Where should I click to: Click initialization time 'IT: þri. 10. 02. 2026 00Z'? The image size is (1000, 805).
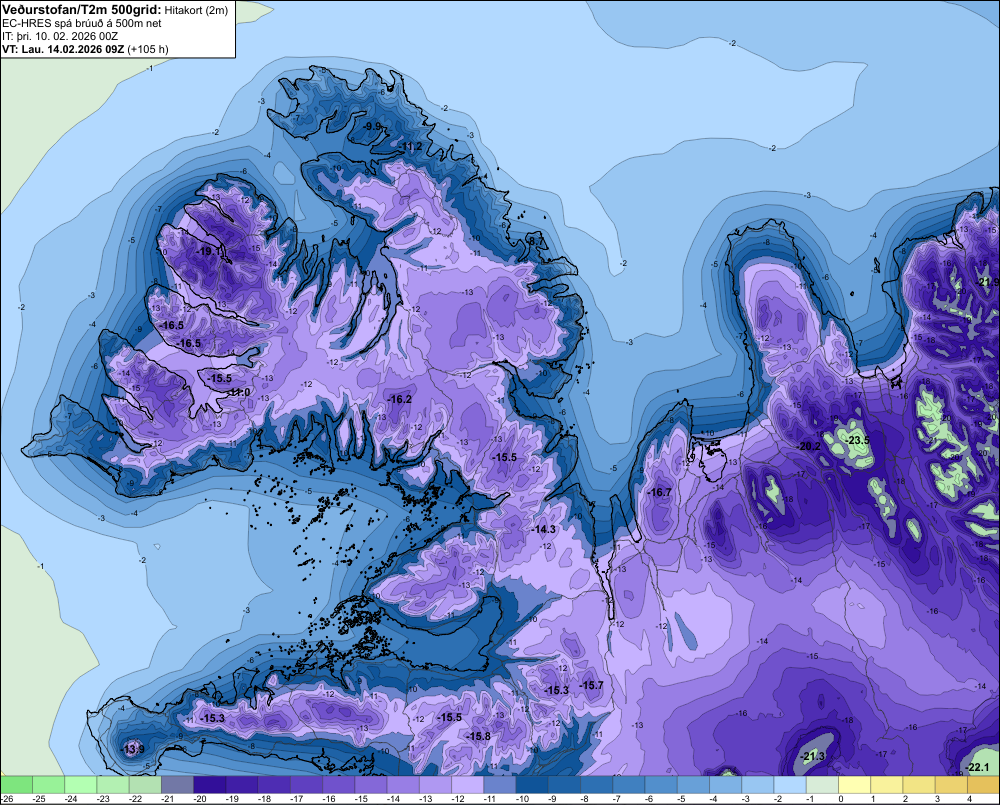pos(60,36)
